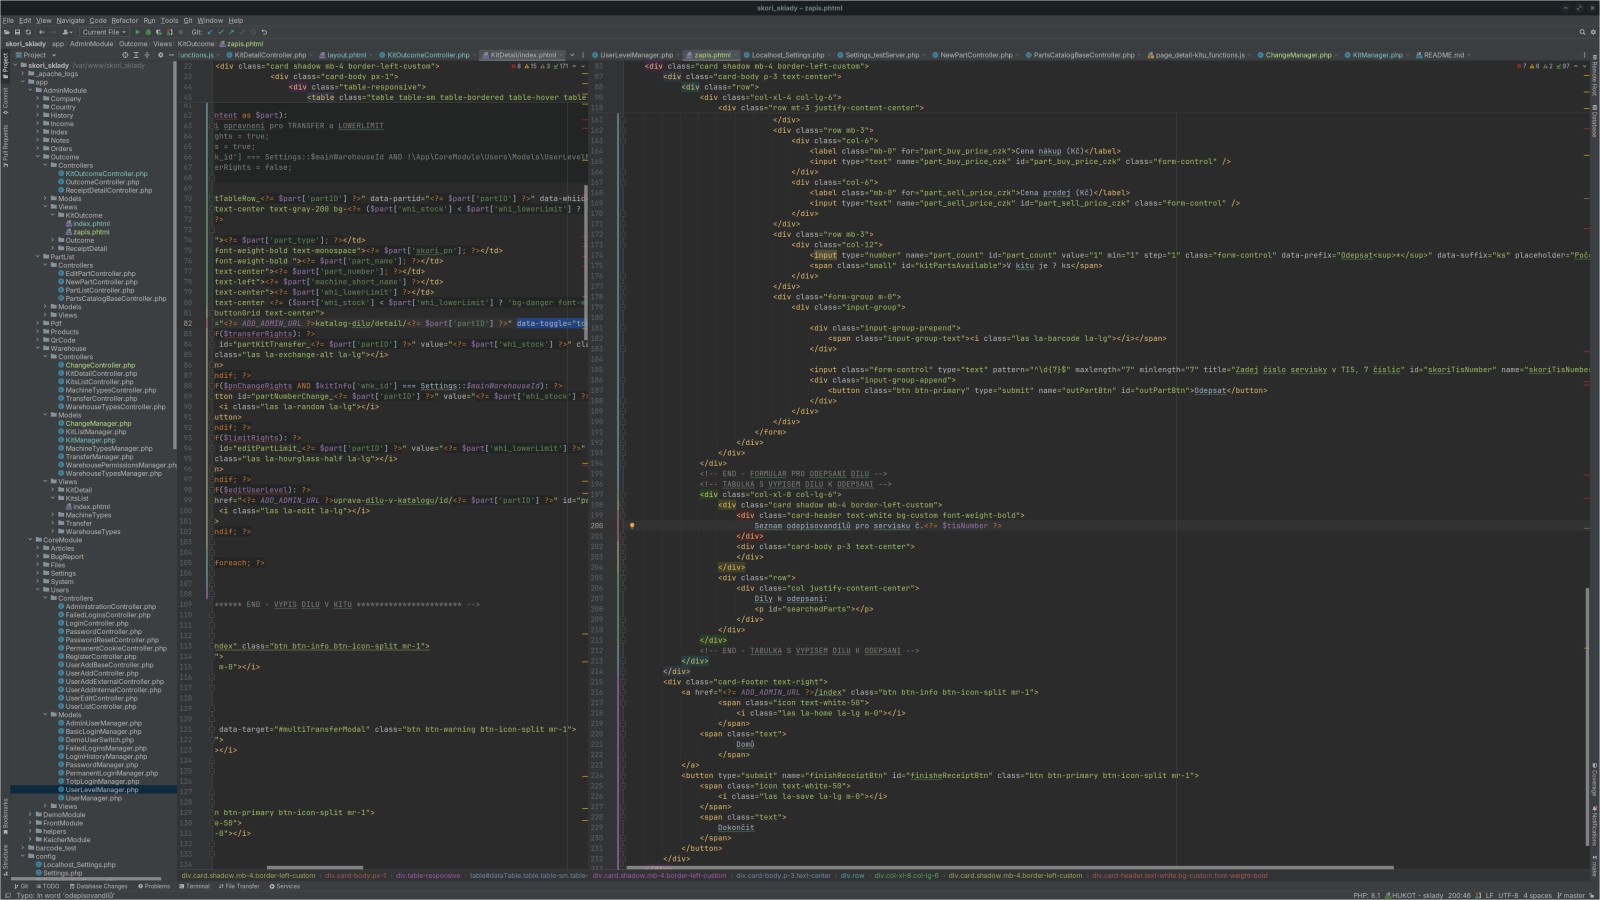Viewport: 1600px width, 900px height.
Task: Click the Git rollback icon
Action: click(x=264, y=32)
